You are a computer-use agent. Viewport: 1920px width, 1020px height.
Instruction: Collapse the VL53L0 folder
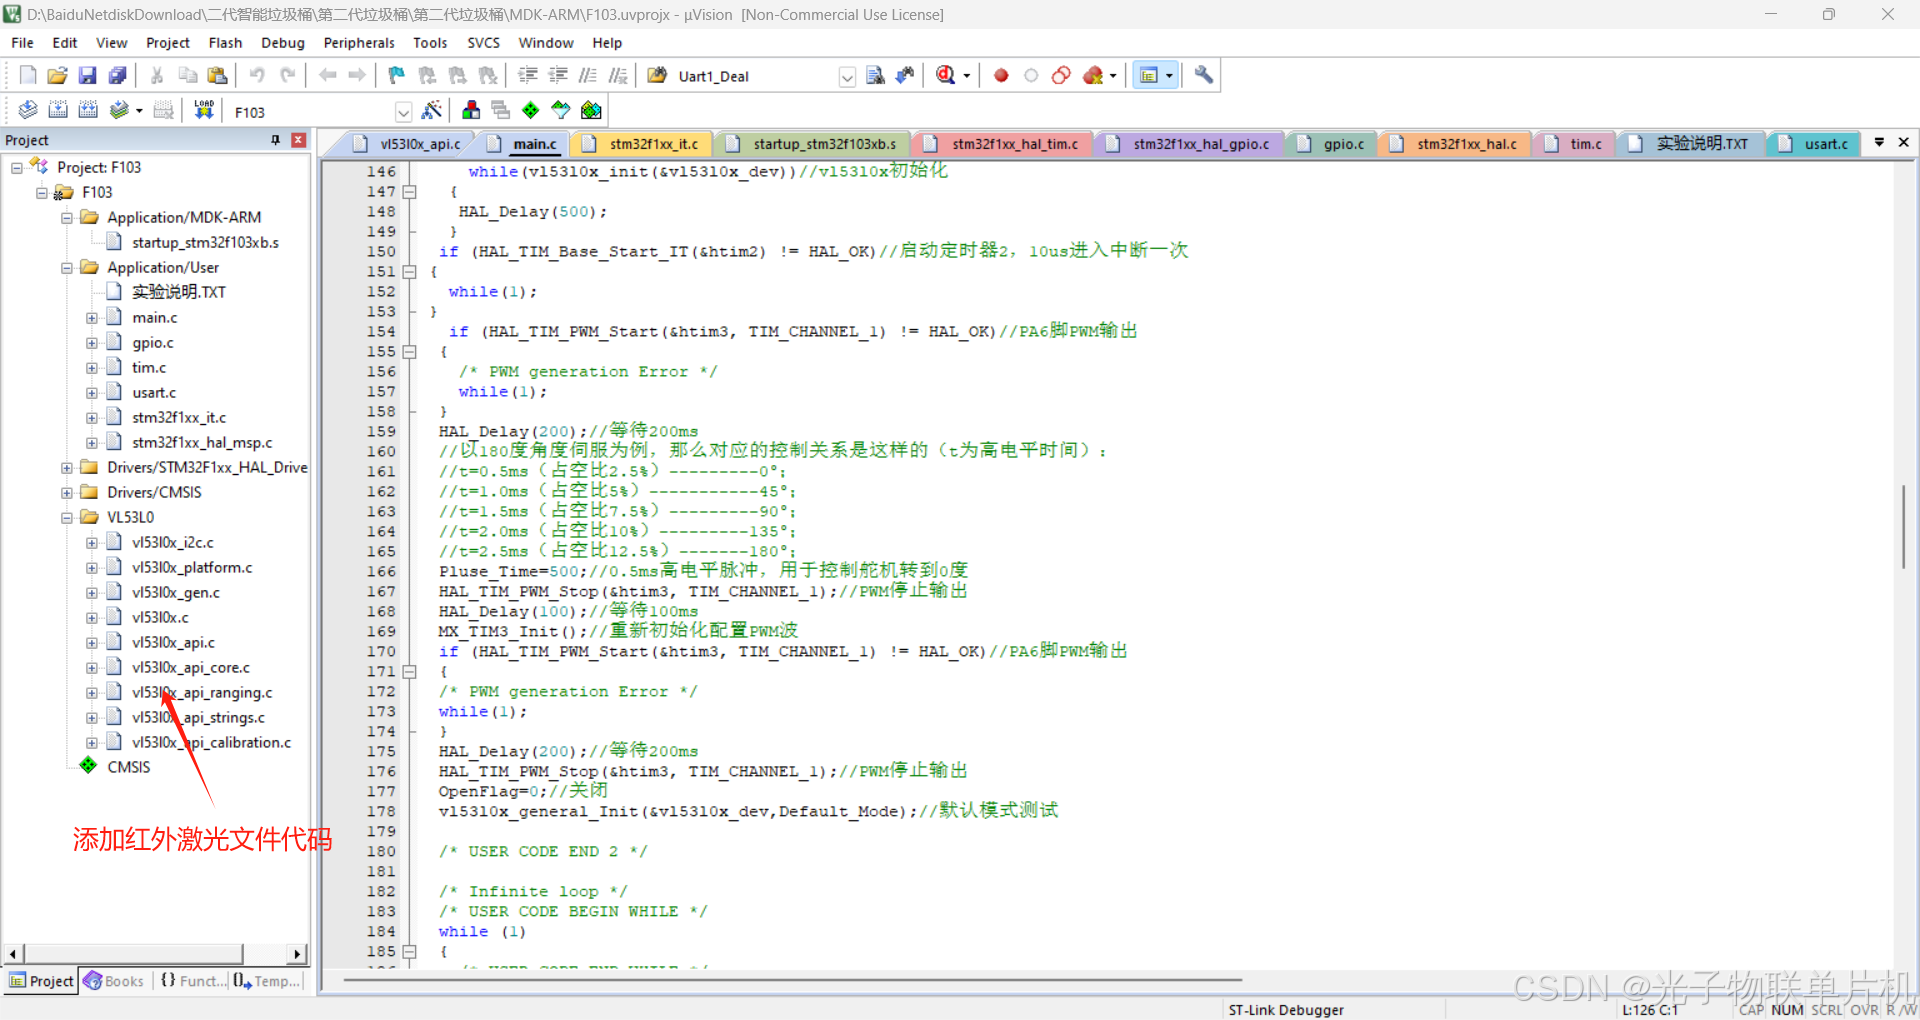click(67, 518)
